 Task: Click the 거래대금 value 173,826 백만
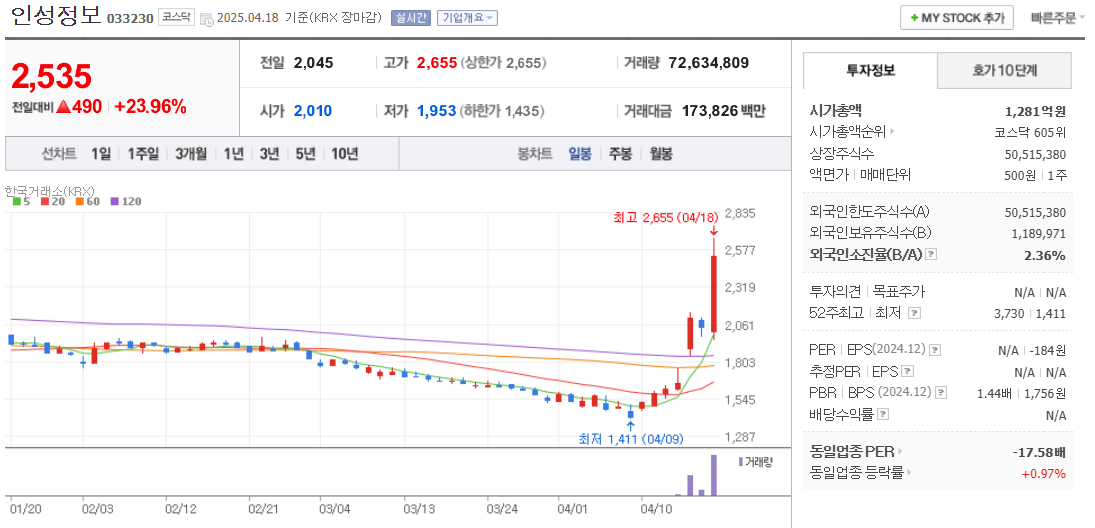click(x=724, y=110)
